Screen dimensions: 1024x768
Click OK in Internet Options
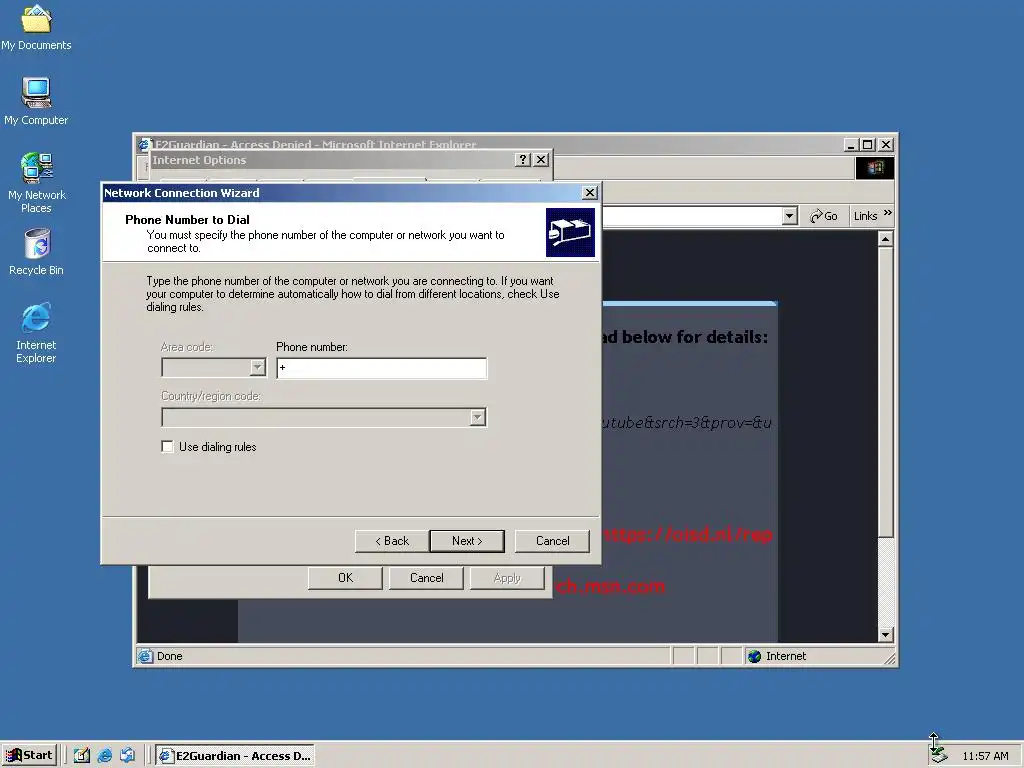[x=345, y=578]
